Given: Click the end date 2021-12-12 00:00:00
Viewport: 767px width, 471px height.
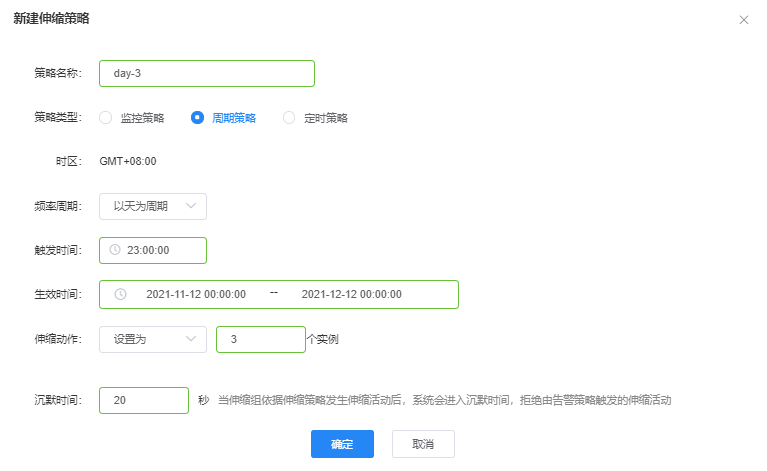Looking at the screenshot, I should 351,294.
